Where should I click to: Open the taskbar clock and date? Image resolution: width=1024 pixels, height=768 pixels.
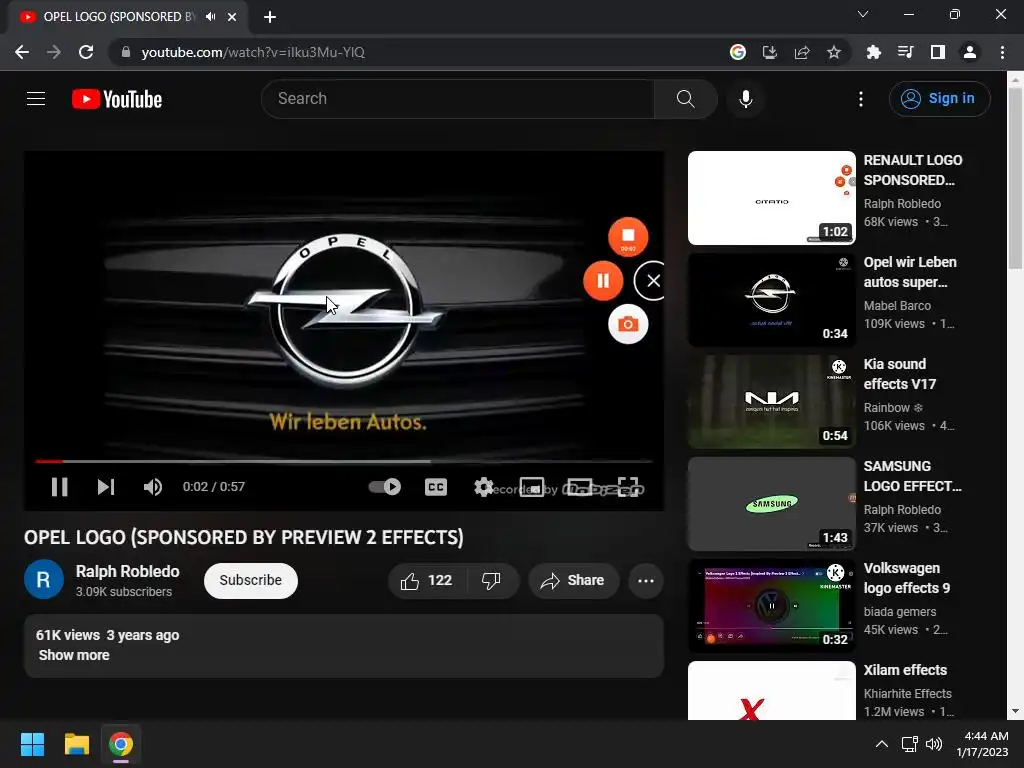(982, 744)
